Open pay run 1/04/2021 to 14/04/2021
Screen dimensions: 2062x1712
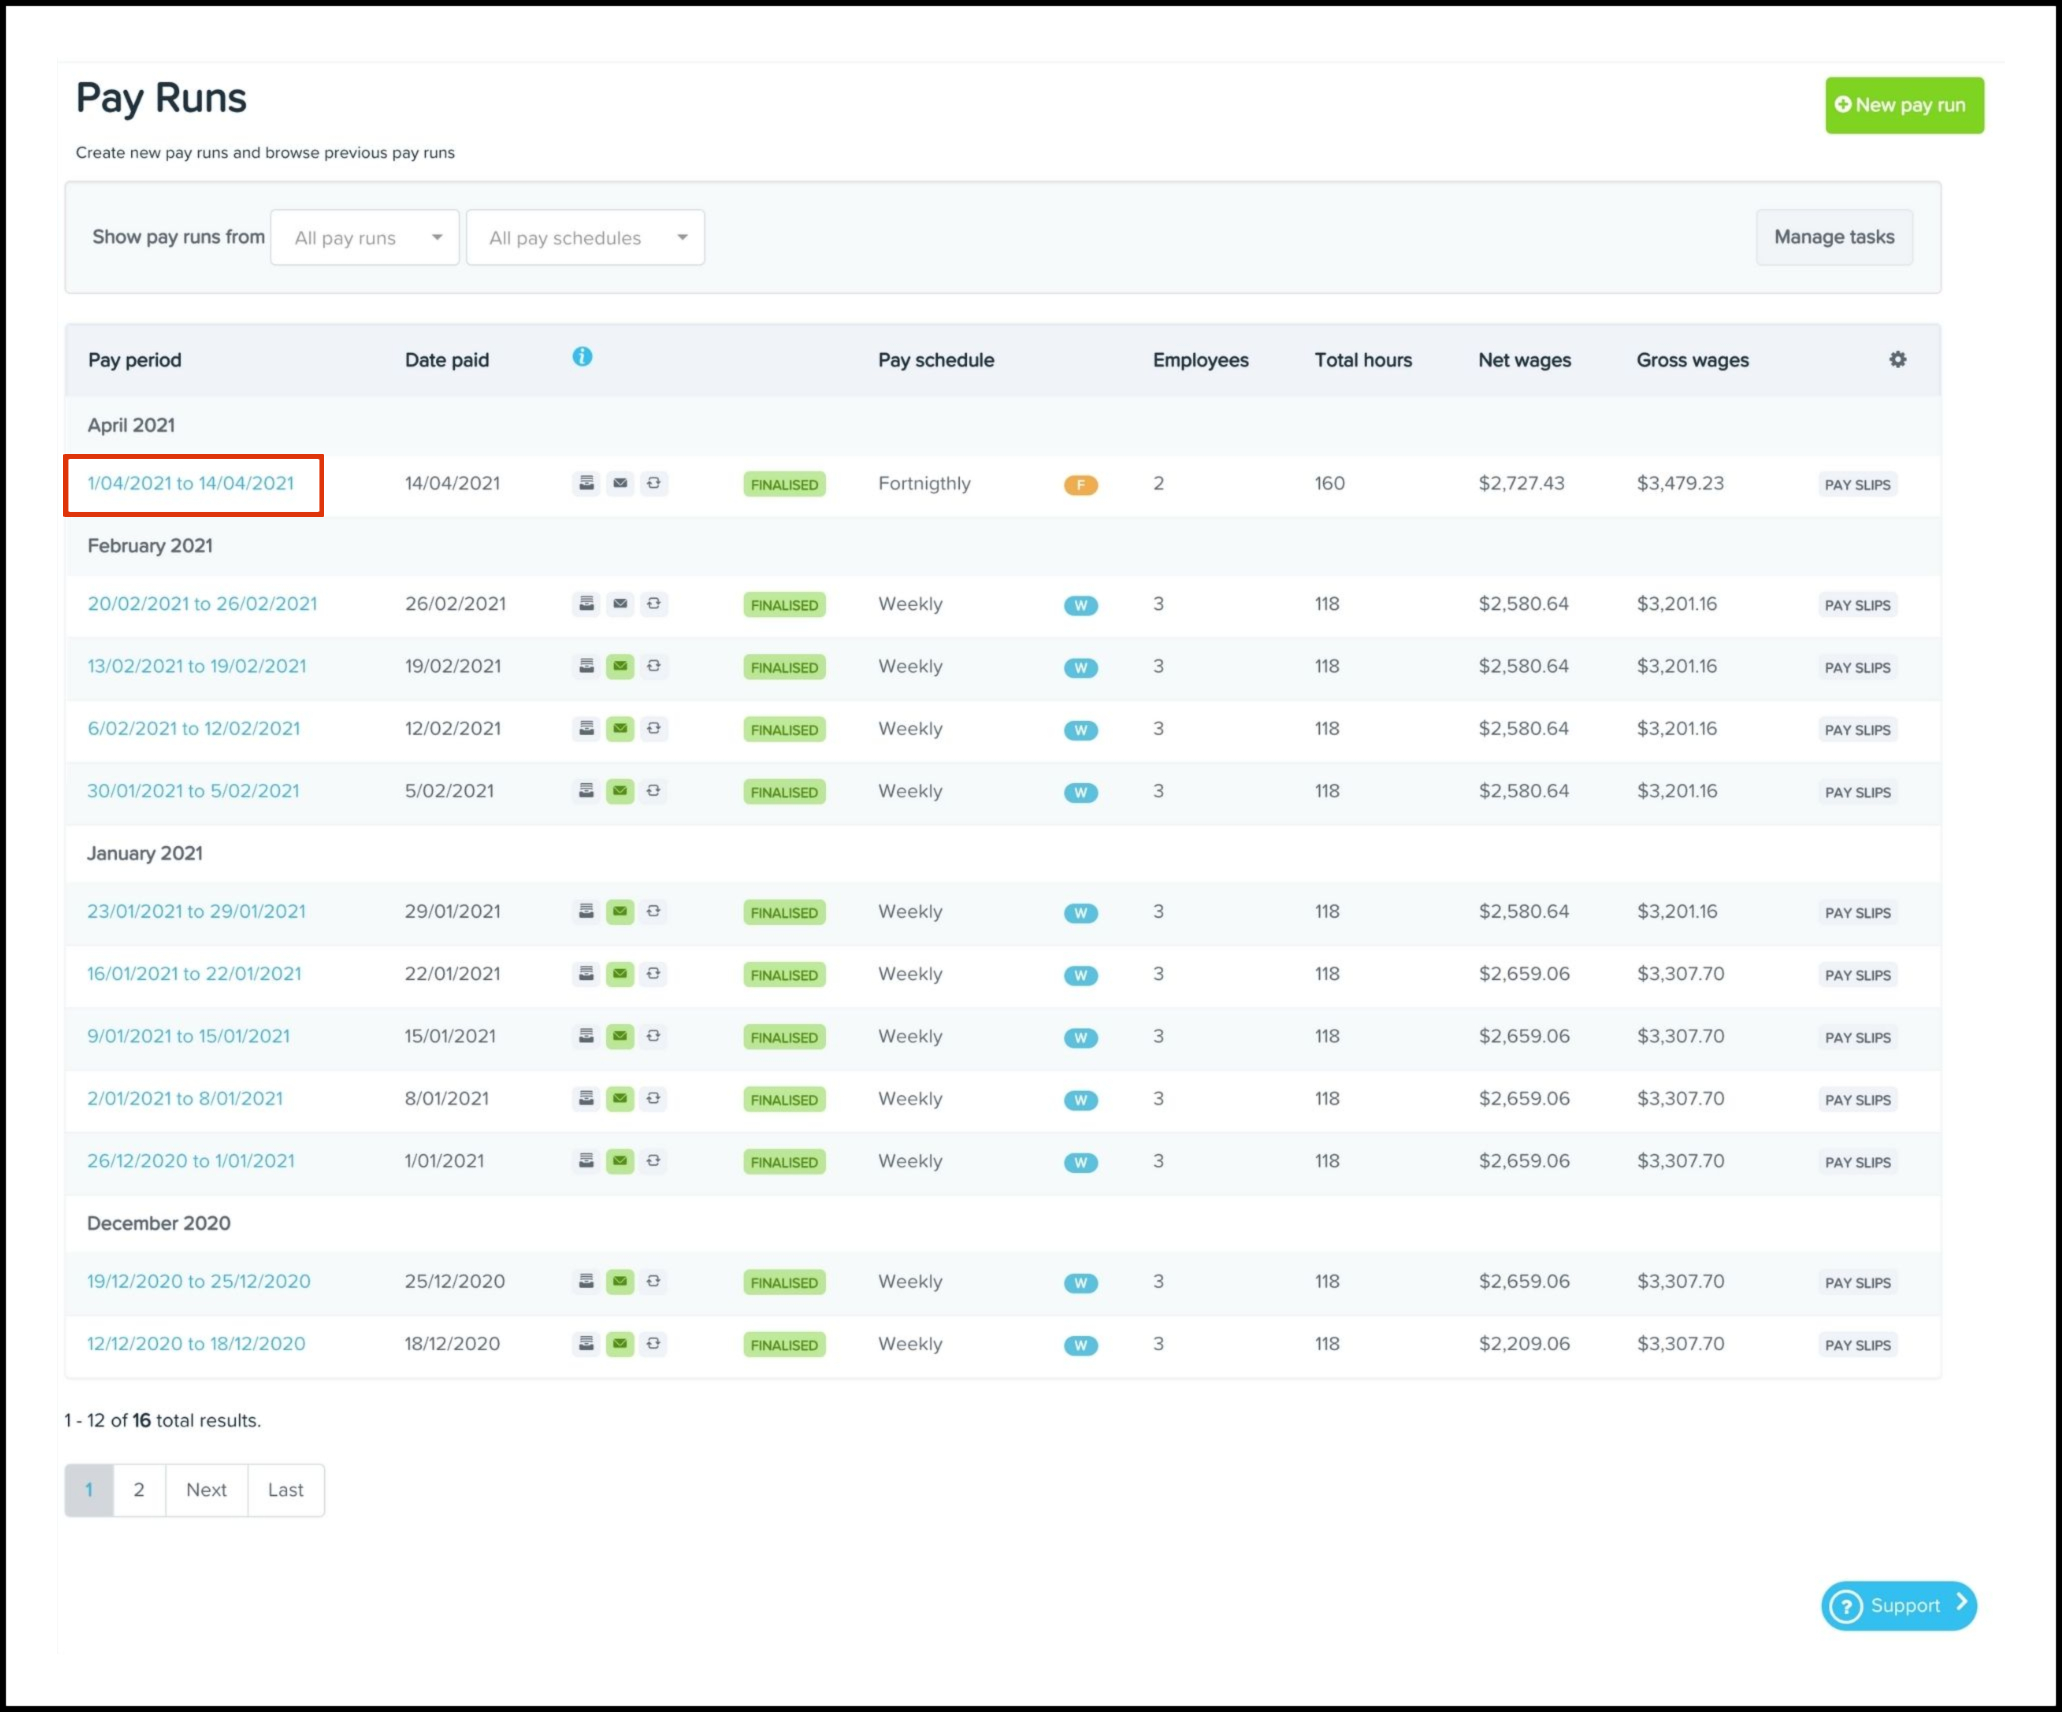[x=191, y=484]
